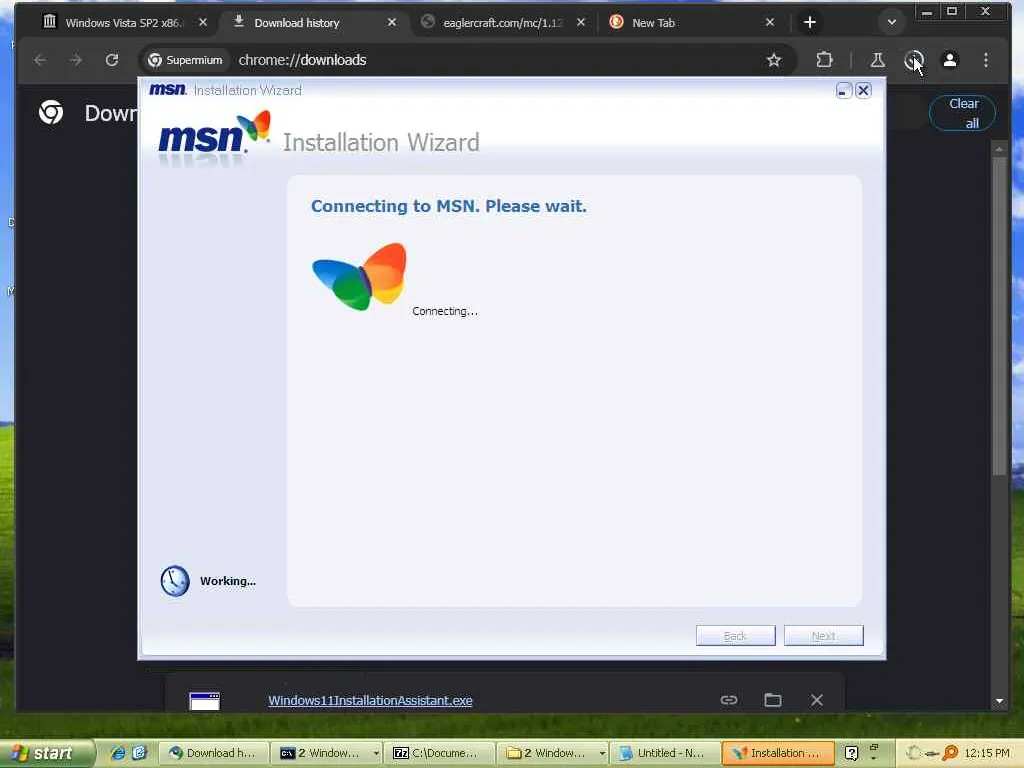The image size is (1024, 768).
Task: Open the downloads indicator icon in toolbar
Action: pos(914,60)
